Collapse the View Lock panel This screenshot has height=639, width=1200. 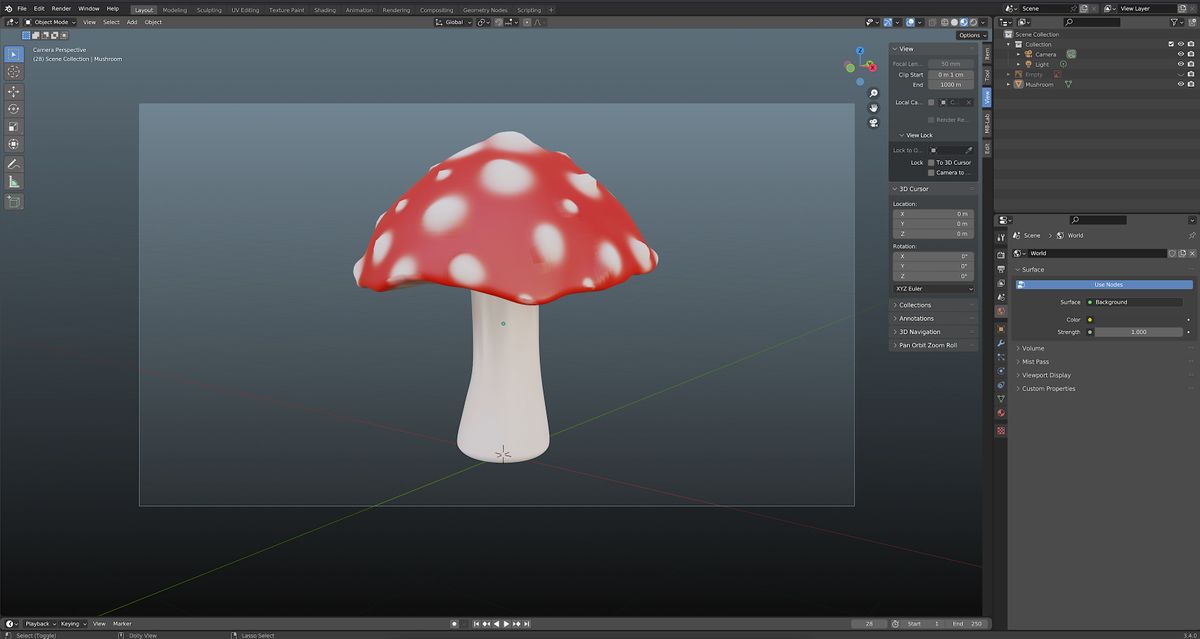[915, 134]
